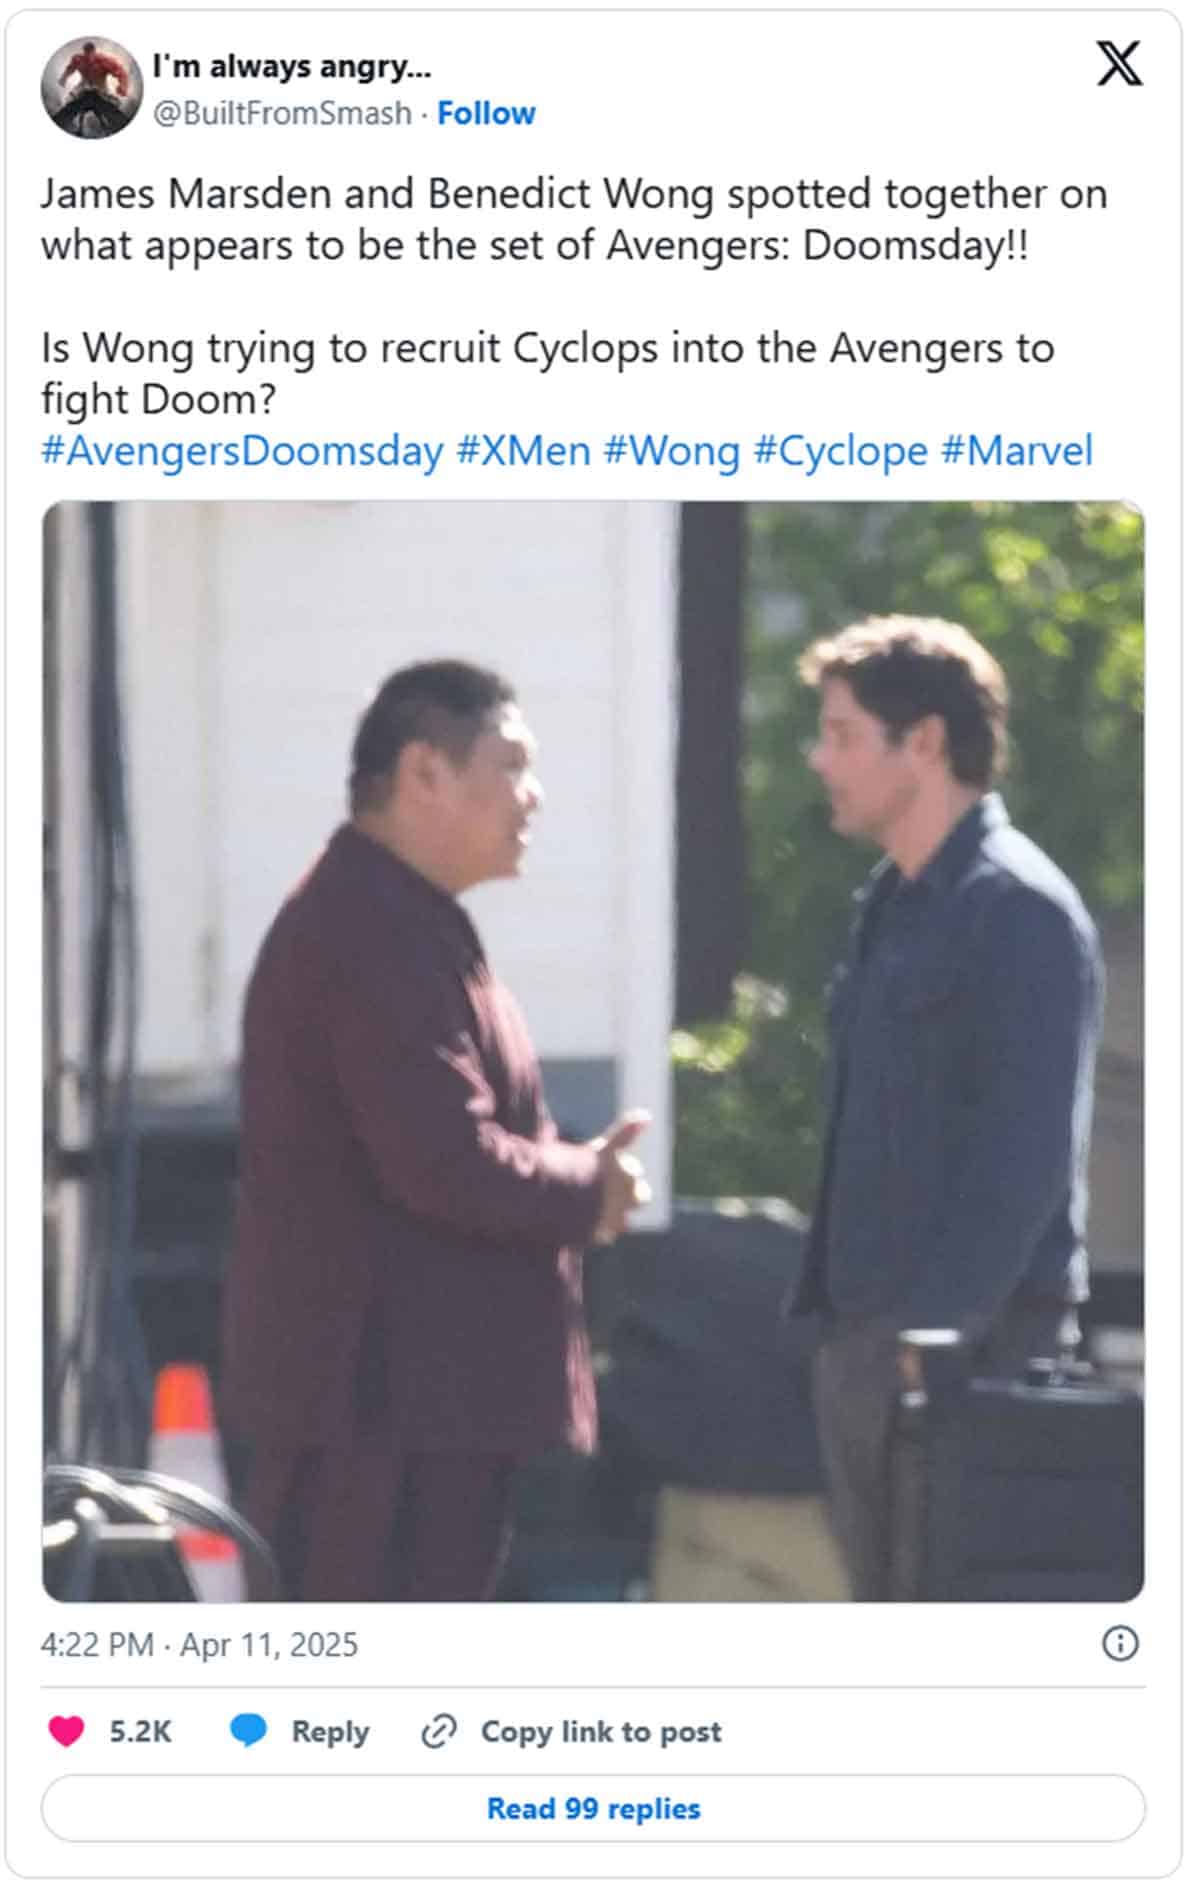Open the #XMen hashtag
This screenshot has height=1891, width=1200.
coord(523,451)
